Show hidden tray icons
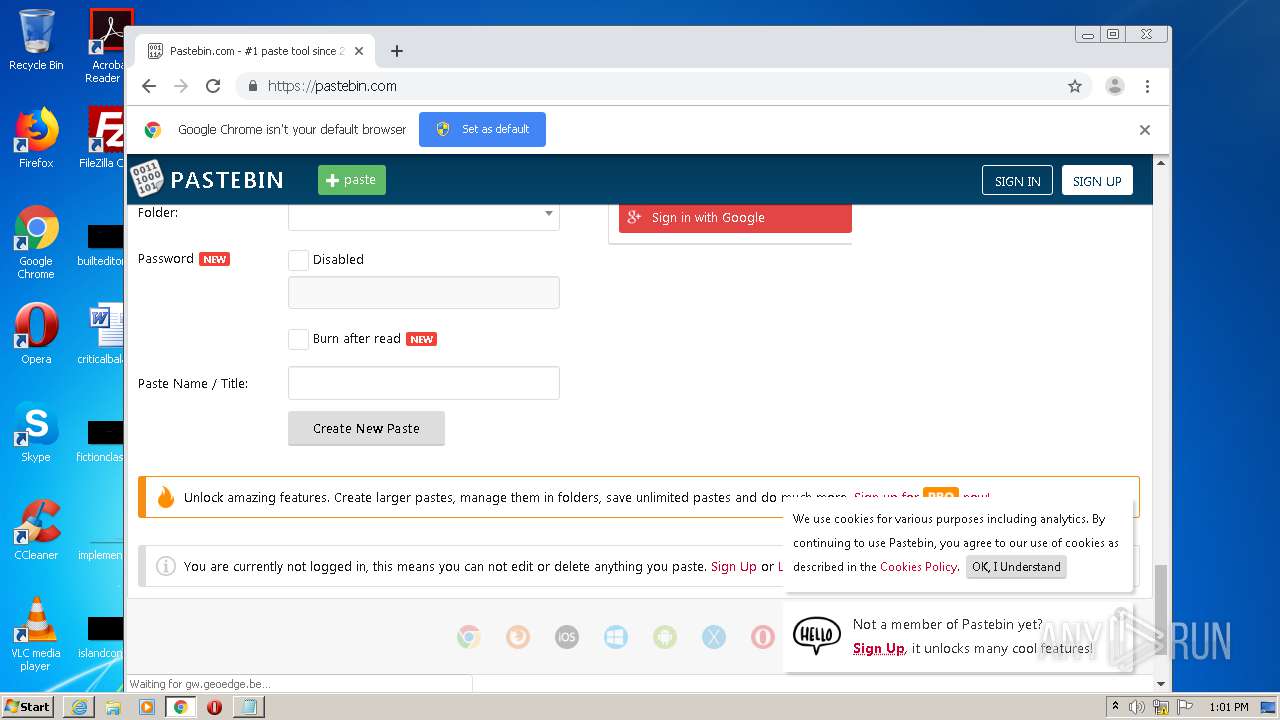The image size is (1280, 720). tap(1115, 707)
